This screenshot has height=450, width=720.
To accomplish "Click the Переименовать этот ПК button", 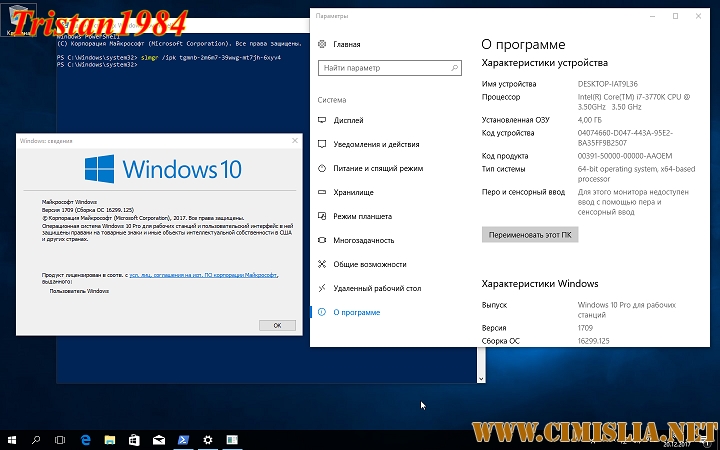I will tap(530, 234).
